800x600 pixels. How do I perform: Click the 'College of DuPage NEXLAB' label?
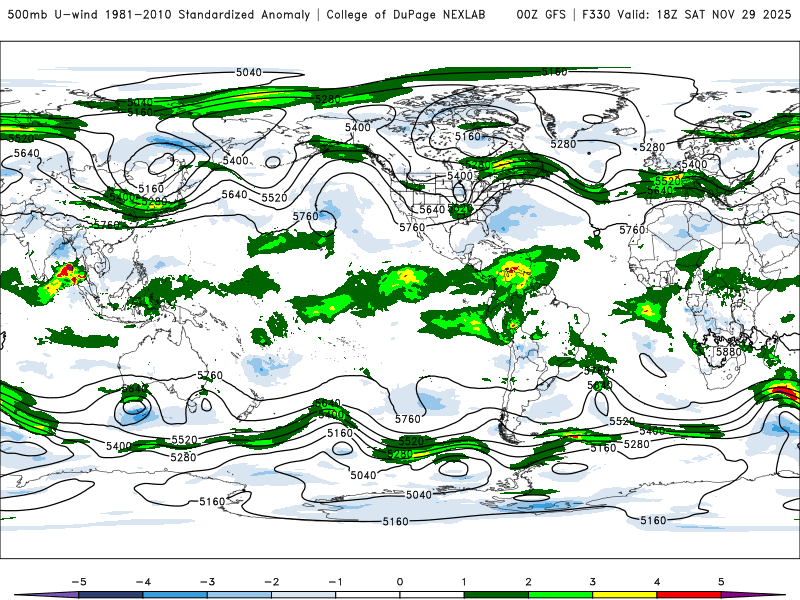click(x=406, y=15)
